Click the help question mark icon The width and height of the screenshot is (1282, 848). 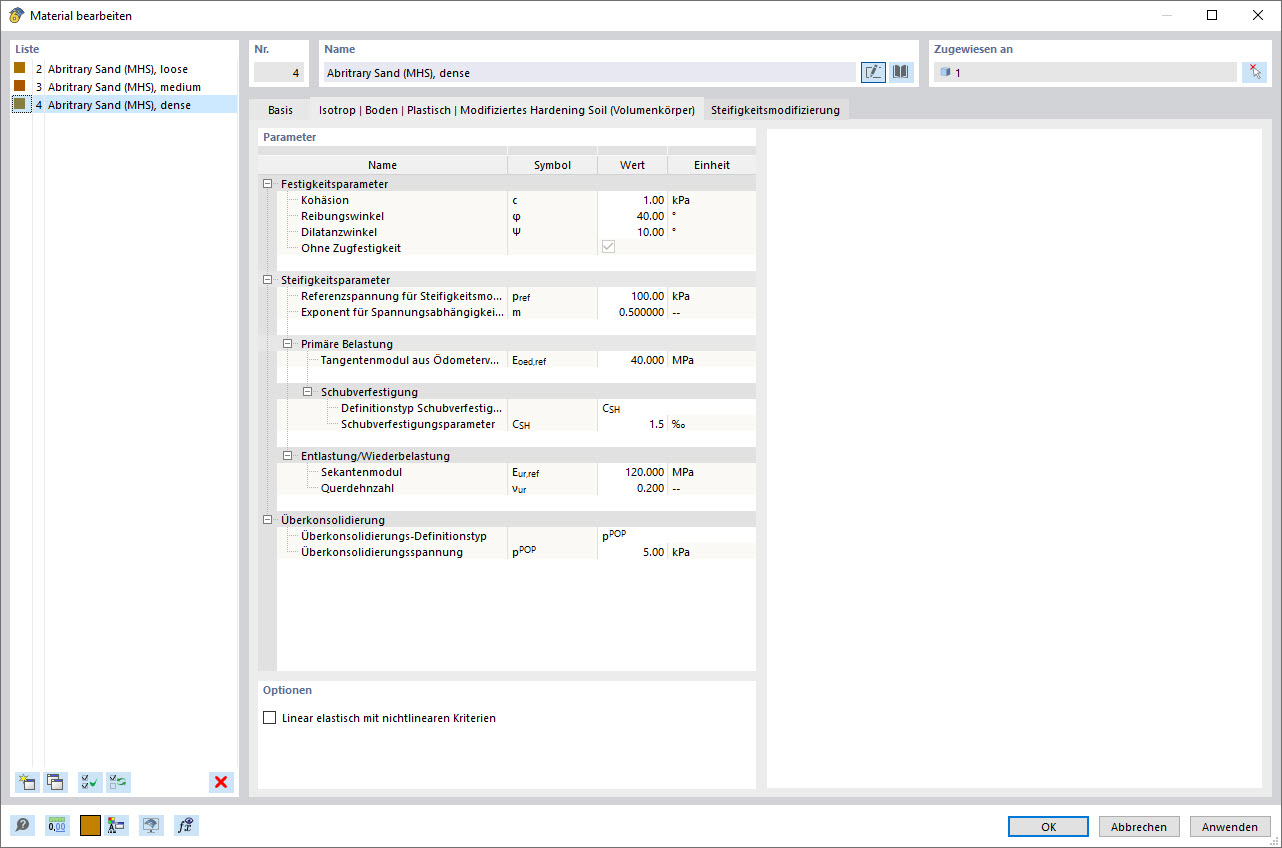coord(22,825)
